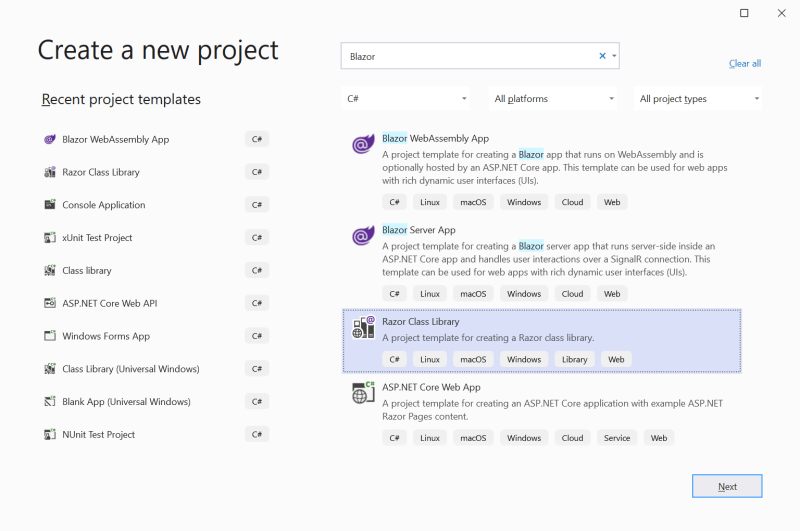Screen dimensions: 800x531
Task: Click the C# tag beside NUnit Test Project
Action: [257, 434]
